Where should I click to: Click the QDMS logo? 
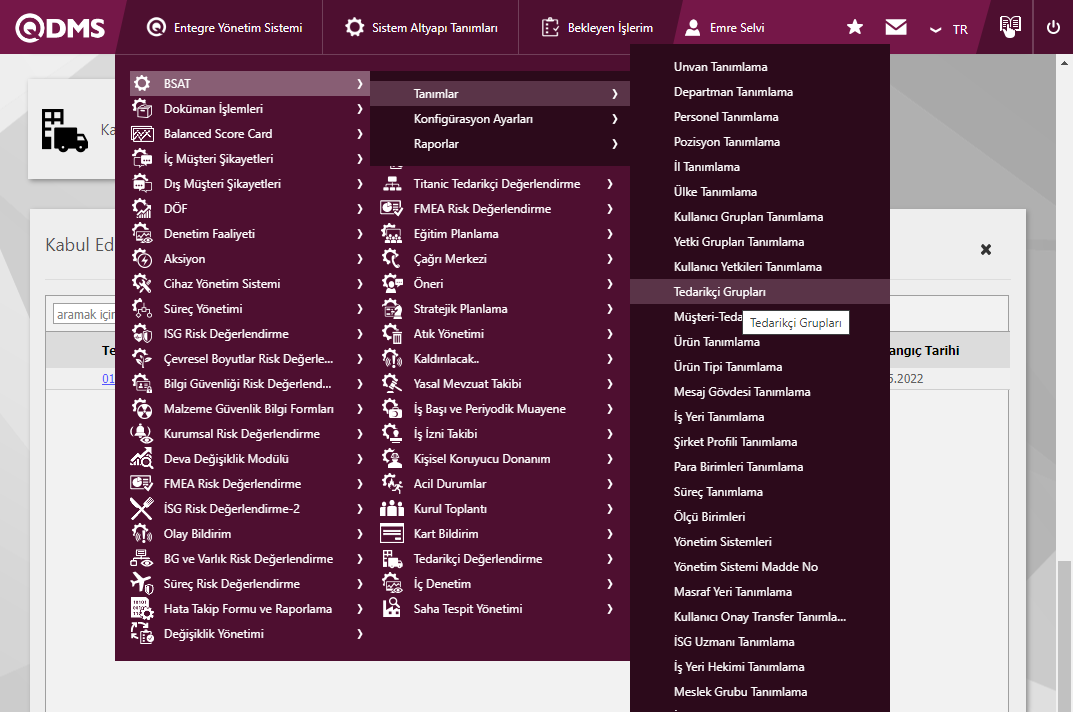pyautogui.click(x=60, y=28)
